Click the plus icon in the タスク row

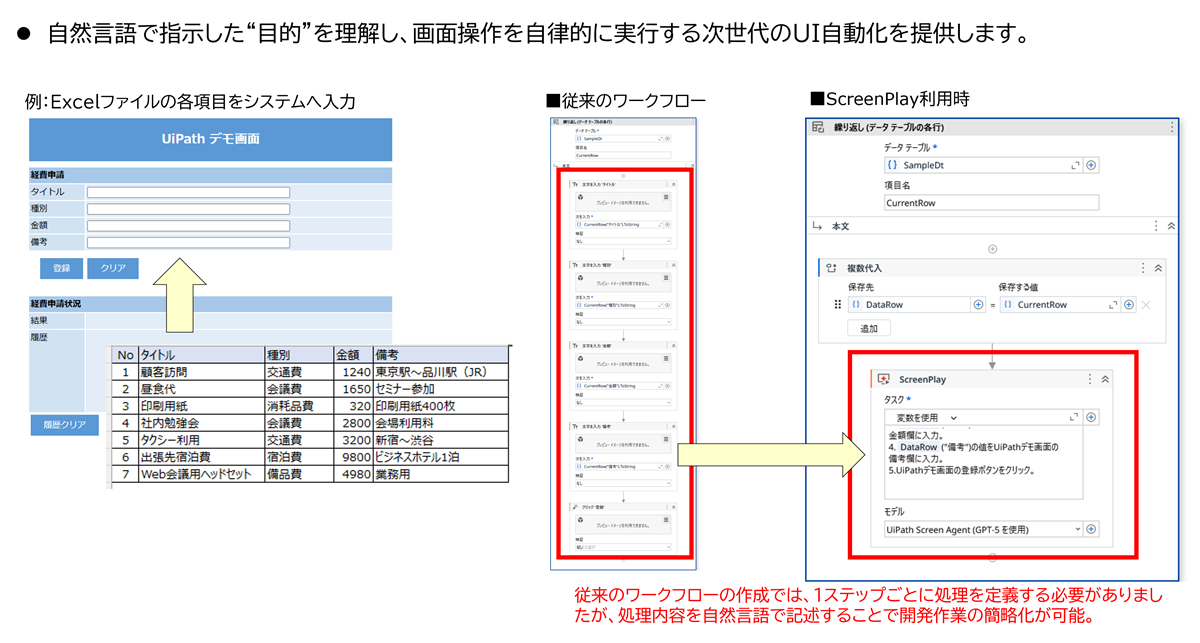click(1092, 417)
